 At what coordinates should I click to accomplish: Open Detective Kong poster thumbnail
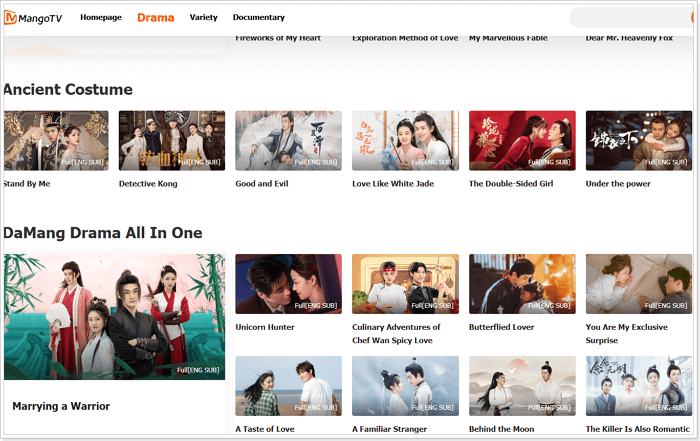point(171,140)
